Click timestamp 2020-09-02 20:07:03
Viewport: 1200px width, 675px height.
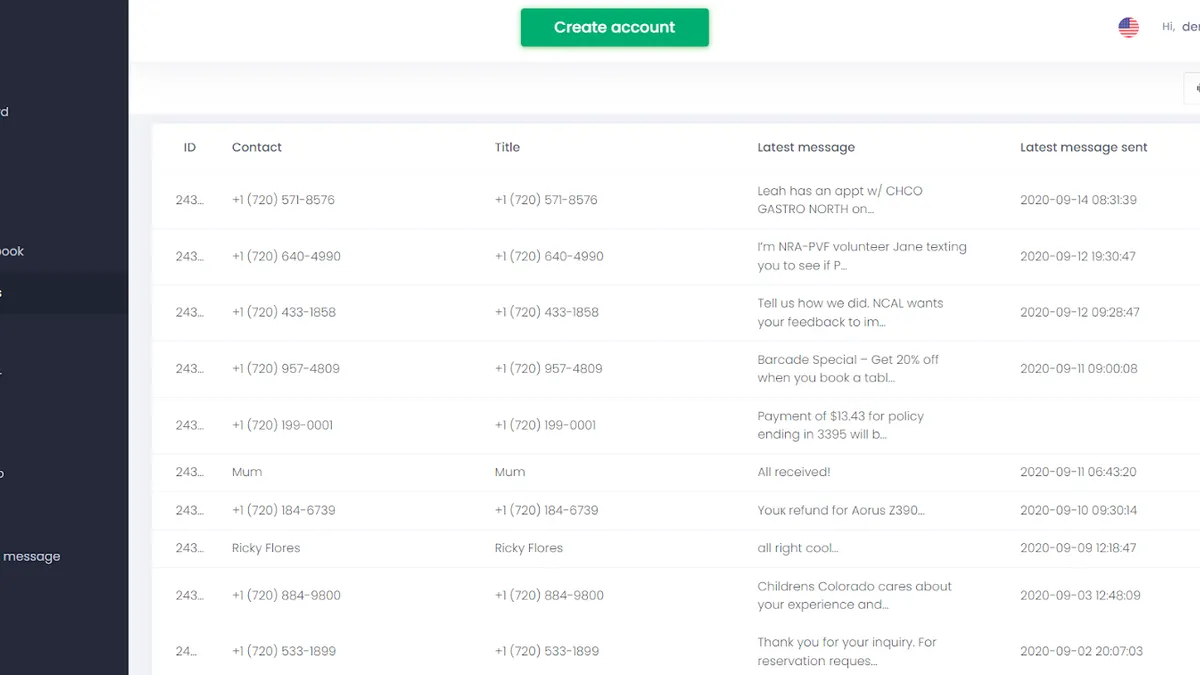pos(1081,651)
